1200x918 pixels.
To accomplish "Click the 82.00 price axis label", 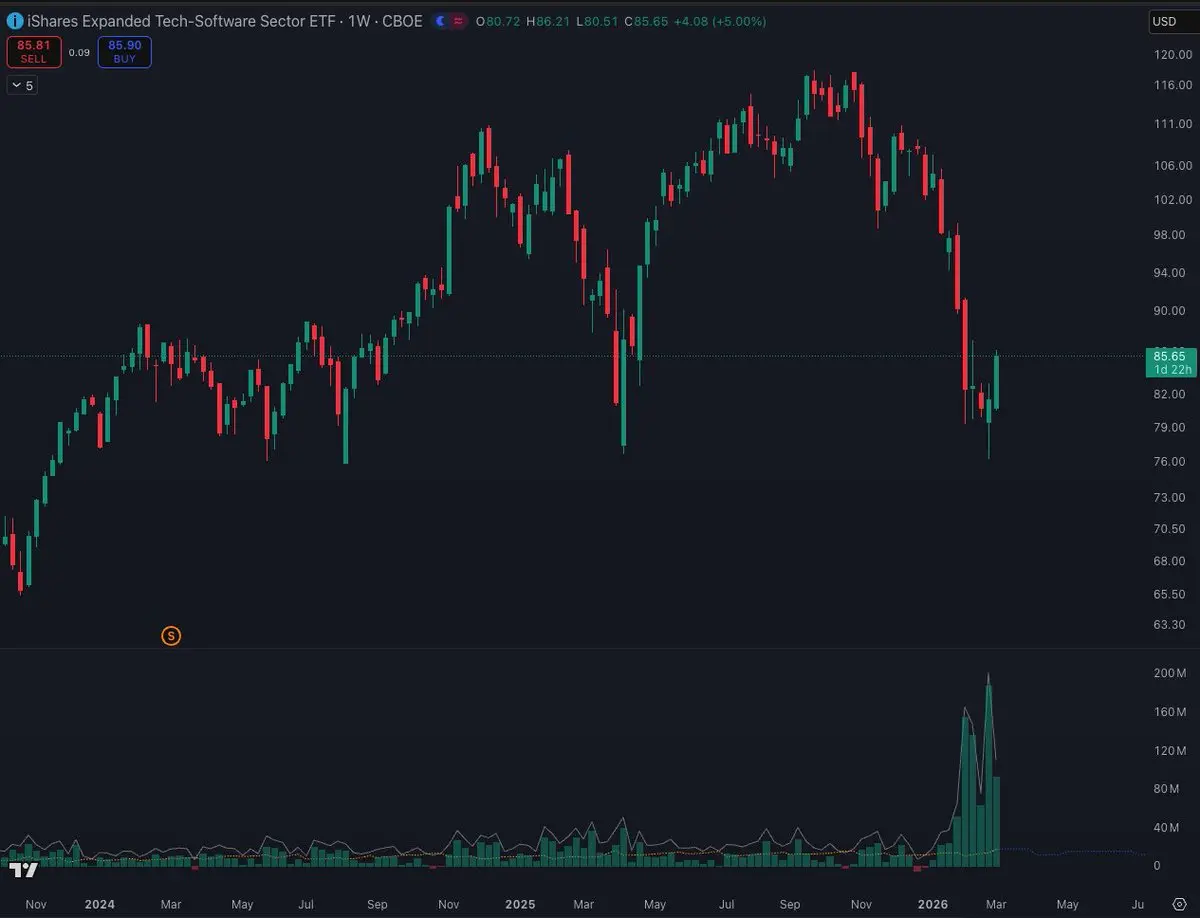I will coord(1171,394).
